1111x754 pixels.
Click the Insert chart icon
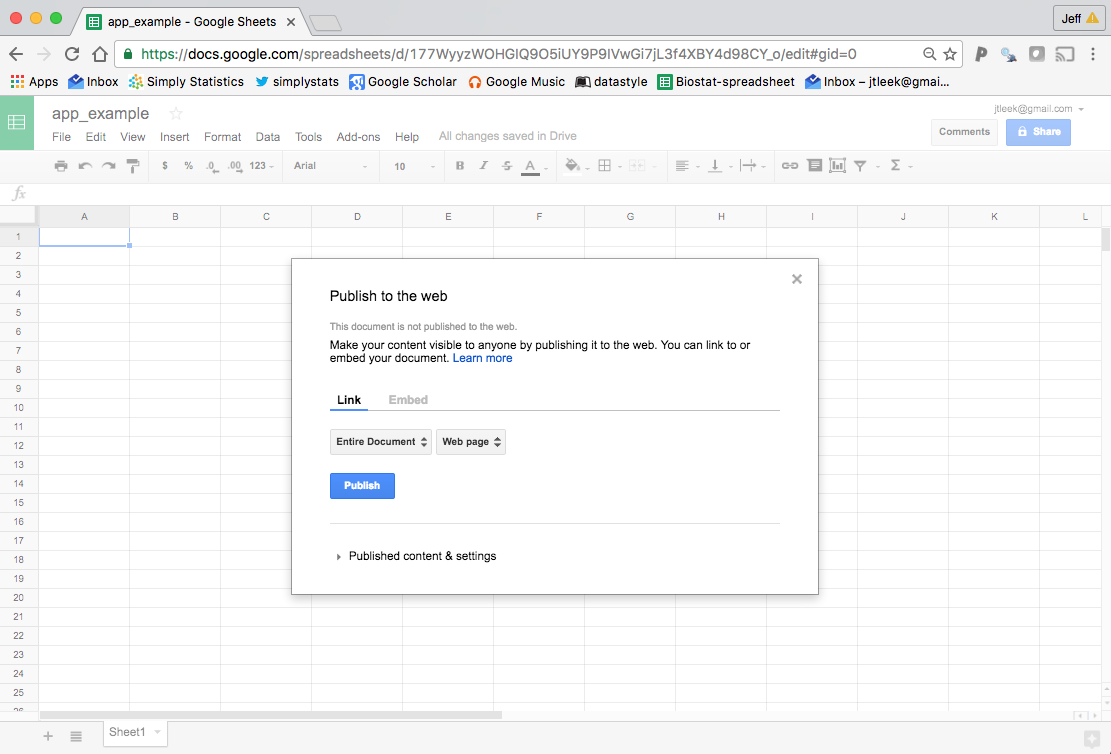click(837, 166)
